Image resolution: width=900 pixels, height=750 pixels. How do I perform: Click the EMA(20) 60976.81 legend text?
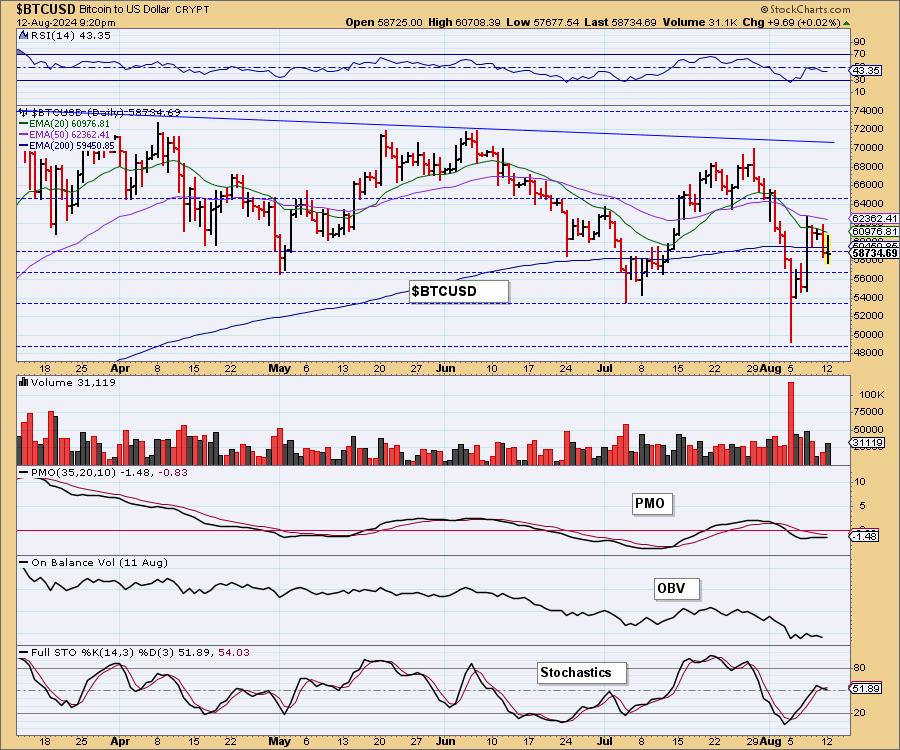[x=69, y=123]
